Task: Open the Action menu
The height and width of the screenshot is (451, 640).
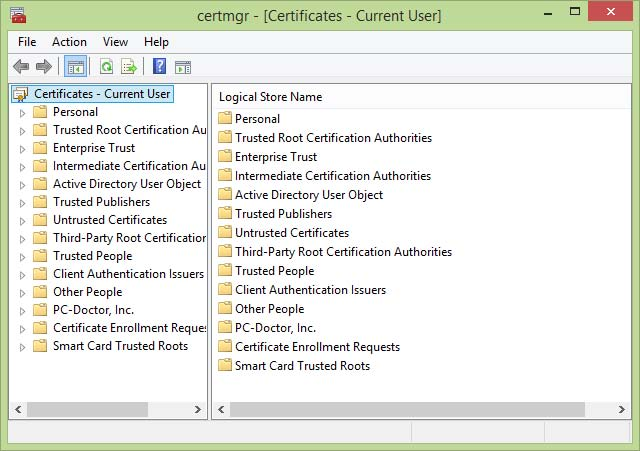Action: (69, 42)
